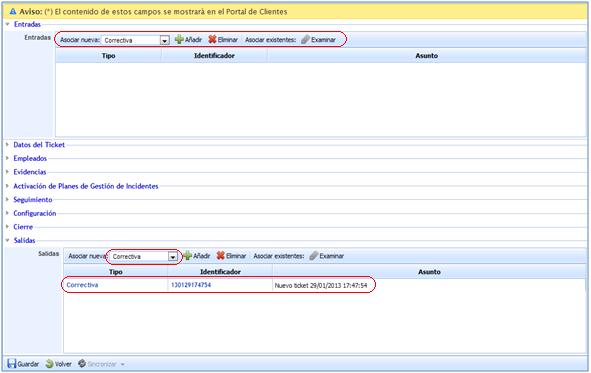Click the green Añadir icon in Entradas
This screenshot has width=591, height=373.
click(179, 39)
